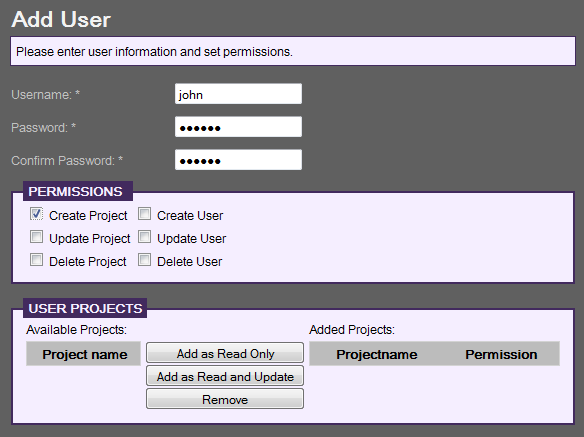This screenshot has width=584, height=437.
Task: Click the Remove button
Action: tap(225, 399)
